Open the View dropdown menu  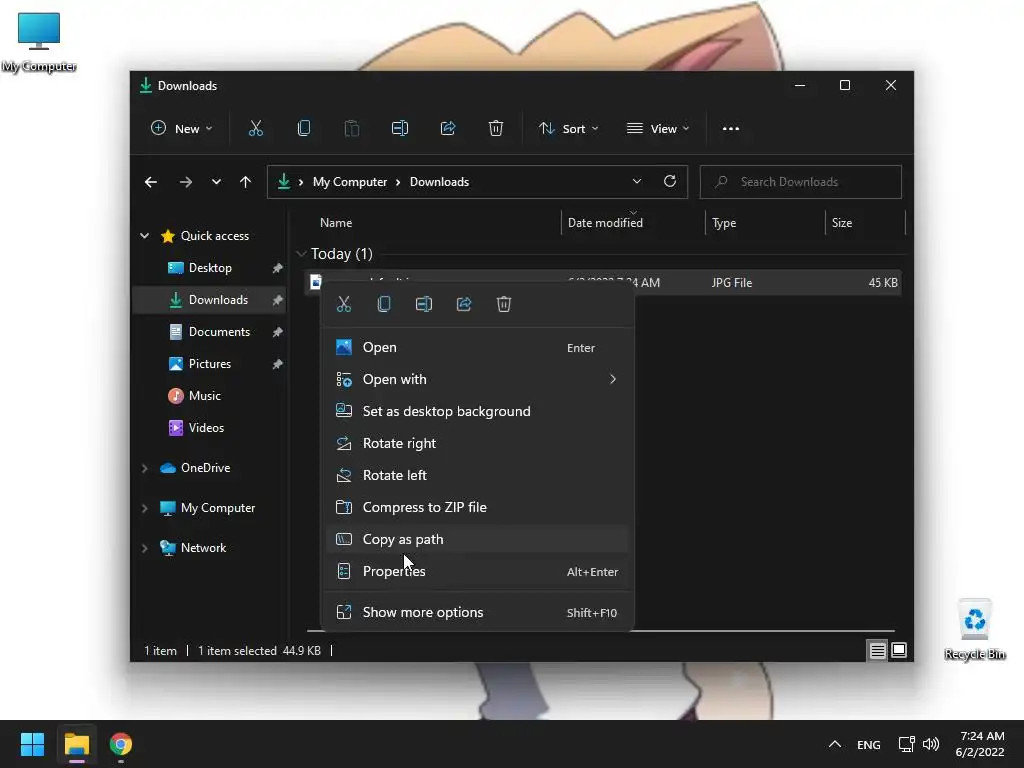tap(658, 129)
